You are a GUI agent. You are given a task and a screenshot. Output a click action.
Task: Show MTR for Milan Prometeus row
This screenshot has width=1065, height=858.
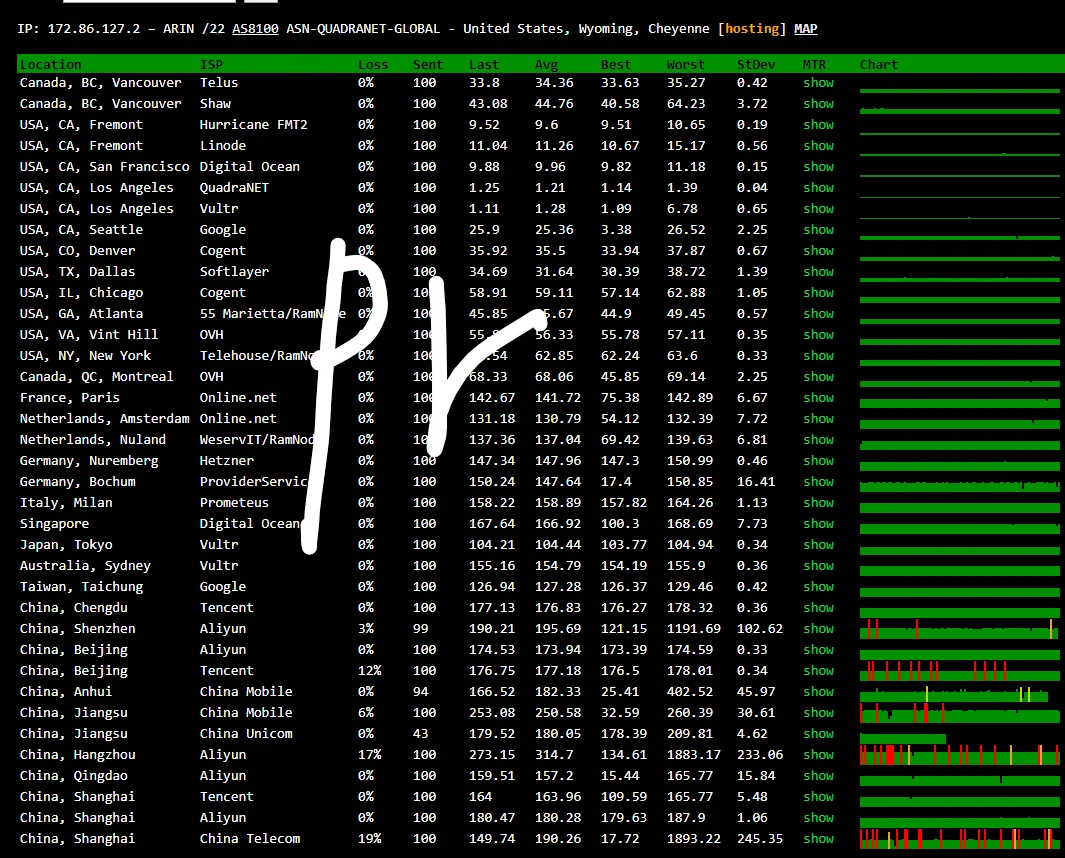[x=818, y=503]
